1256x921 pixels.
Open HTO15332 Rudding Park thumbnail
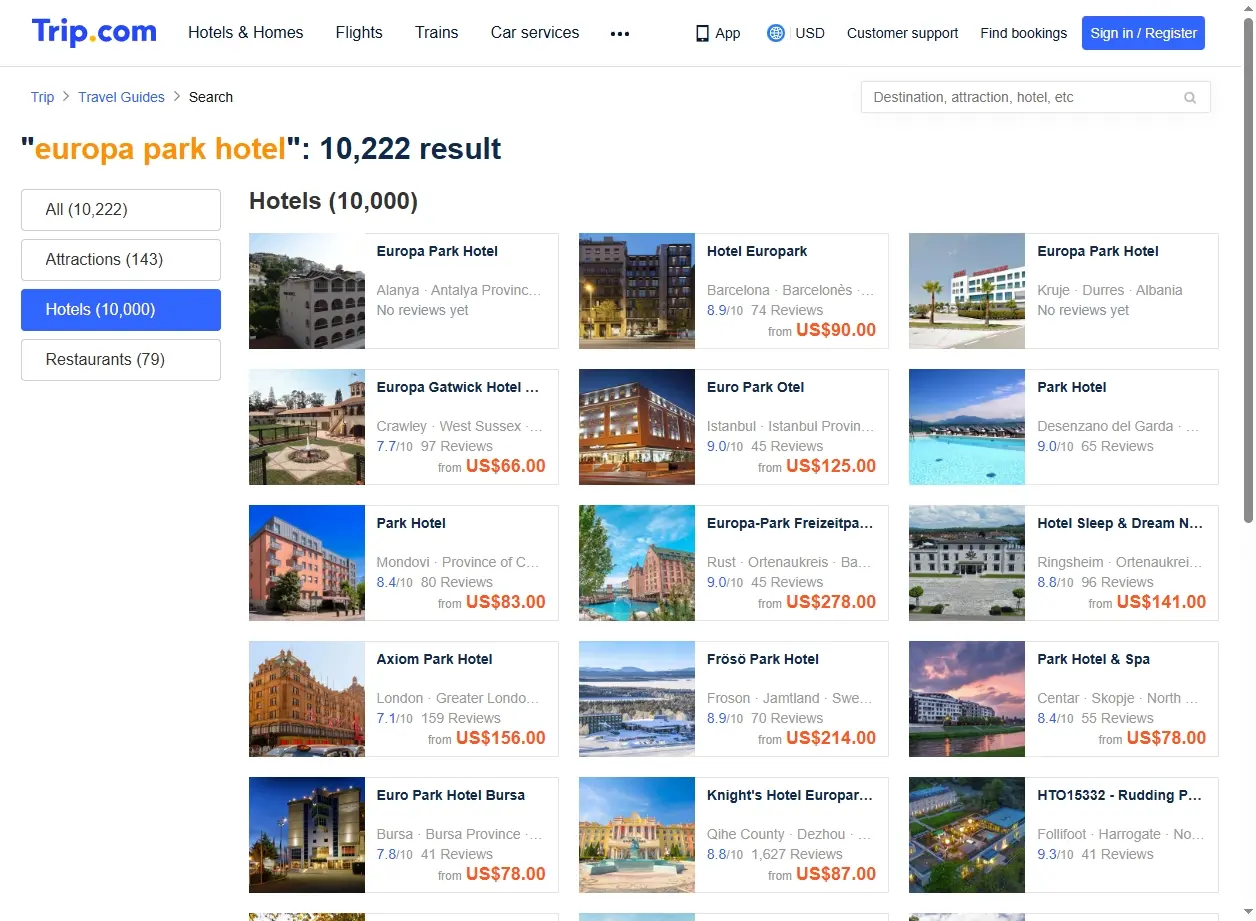tap(967, 835)
